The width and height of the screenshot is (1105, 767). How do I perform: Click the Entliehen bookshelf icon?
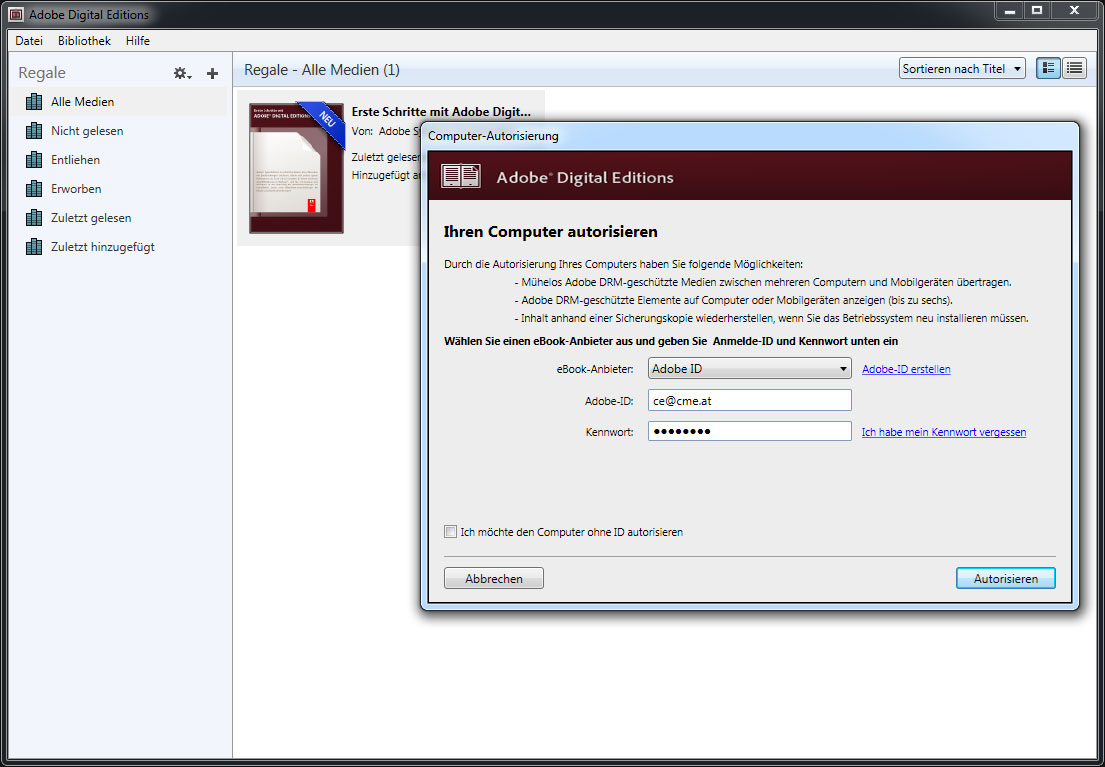(x=34, y=160)
